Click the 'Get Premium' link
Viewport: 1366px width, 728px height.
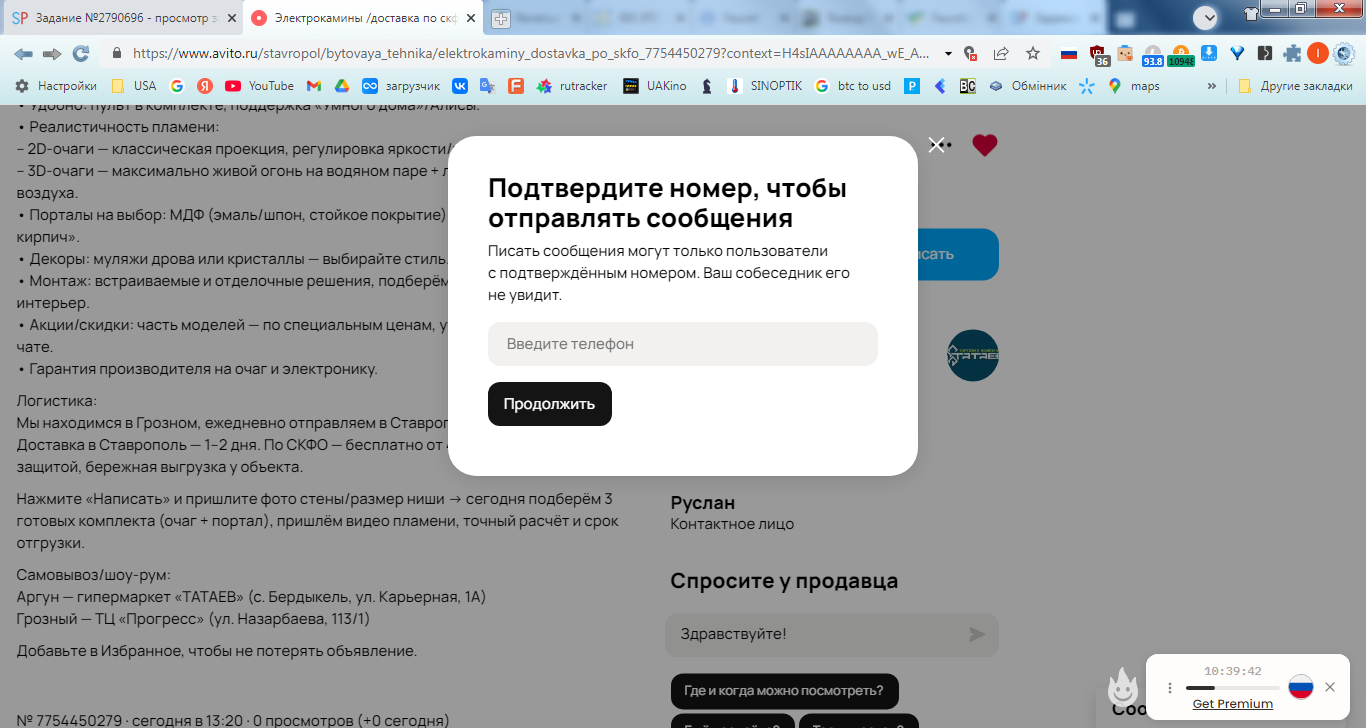1233,704
